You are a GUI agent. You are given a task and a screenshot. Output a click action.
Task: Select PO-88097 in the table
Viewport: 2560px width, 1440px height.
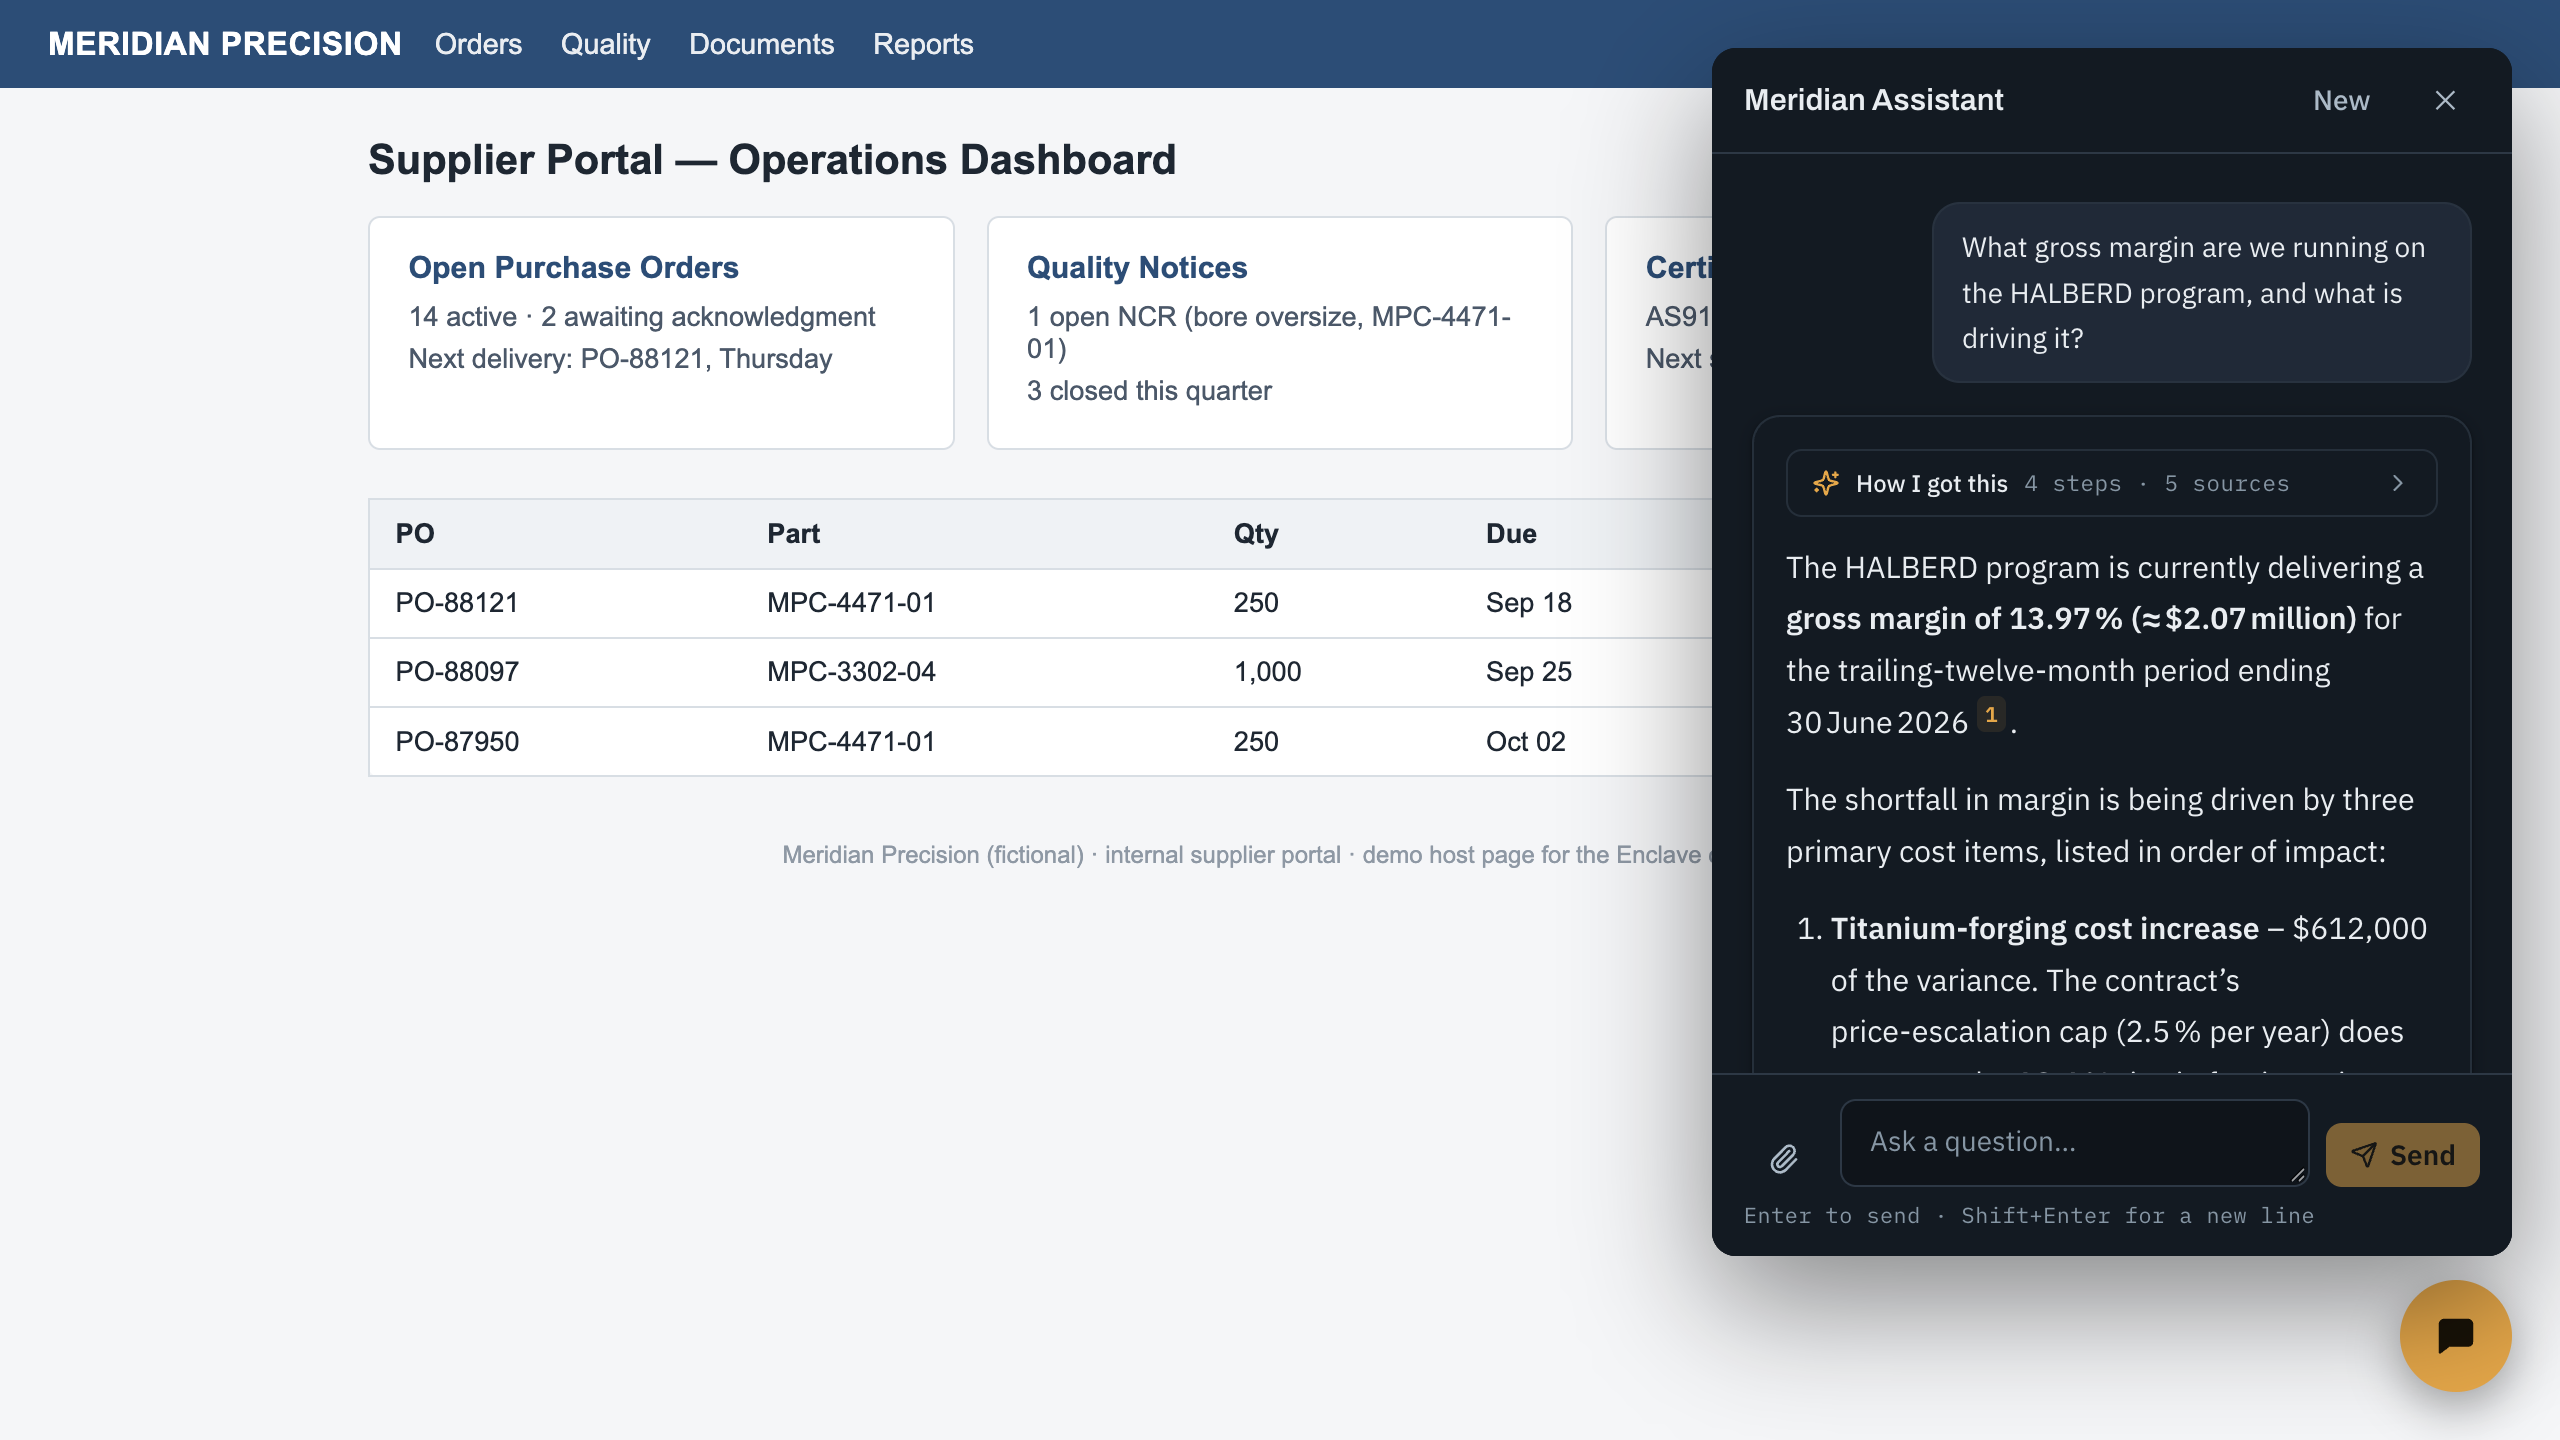click(457, 672)
